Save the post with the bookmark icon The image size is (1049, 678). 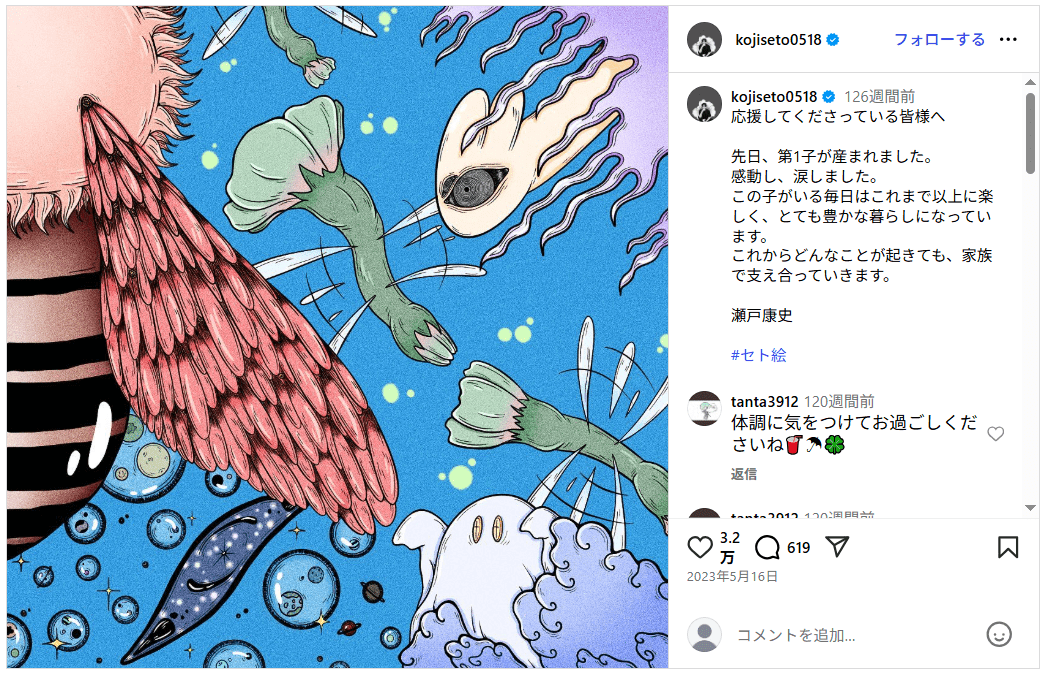1008,547
